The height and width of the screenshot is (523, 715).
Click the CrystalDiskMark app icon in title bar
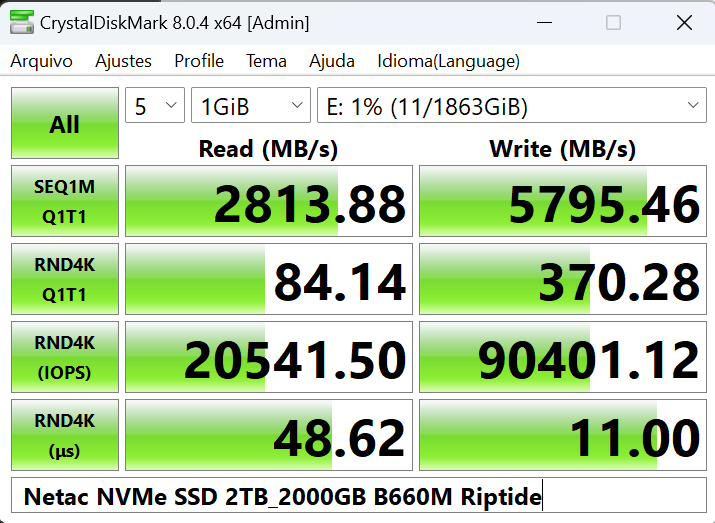pyautogui.click(x=21, y=22)
